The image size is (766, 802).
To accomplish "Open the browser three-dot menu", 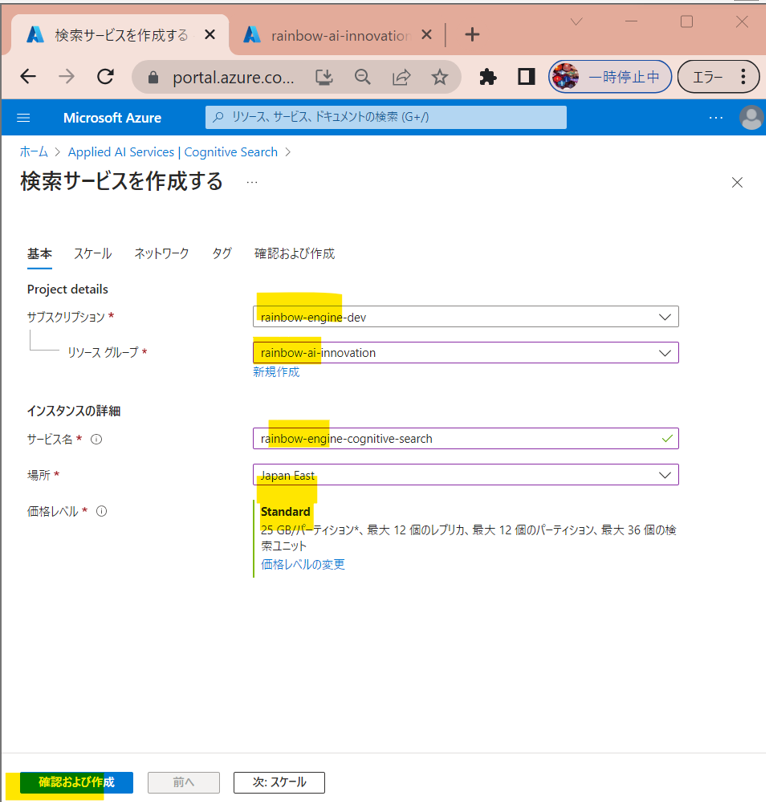I will (x=743, y=77).
